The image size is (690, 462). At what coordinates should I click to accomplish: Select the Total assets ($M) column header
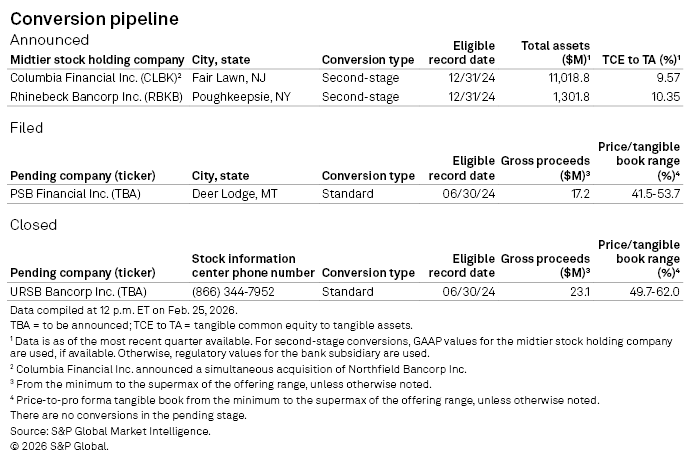pyautogui.click(x=555, y=52)
